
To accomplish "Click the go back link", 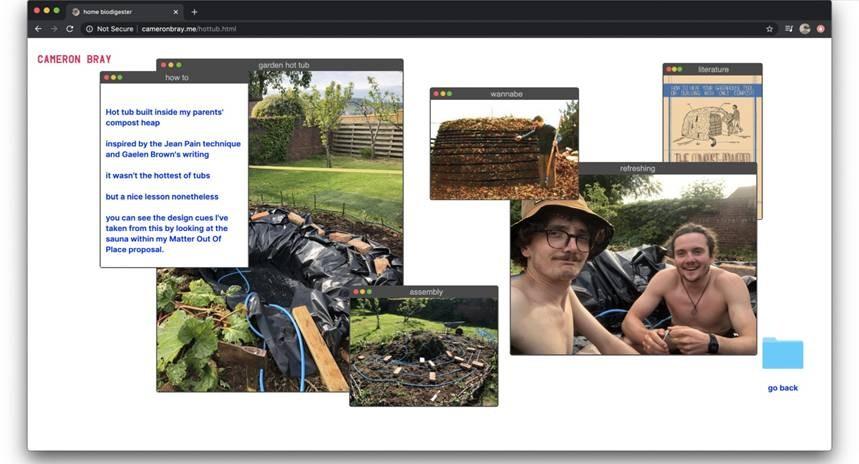I will (782, 388).
